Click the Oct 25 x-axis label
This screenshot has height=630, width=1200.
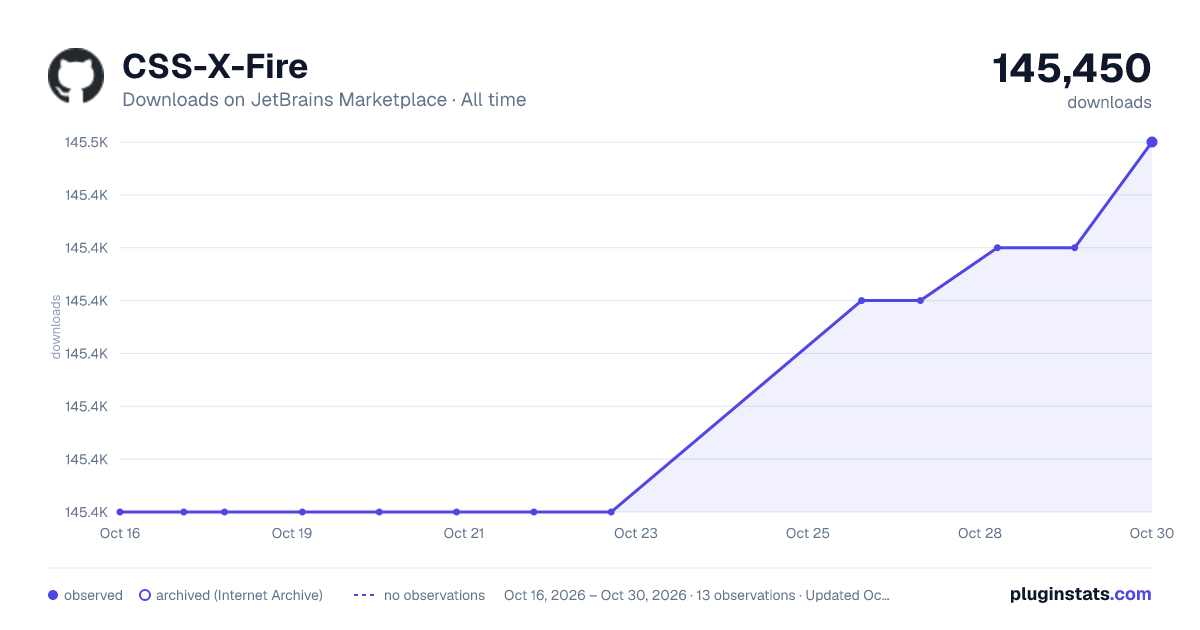pos(808,533)
